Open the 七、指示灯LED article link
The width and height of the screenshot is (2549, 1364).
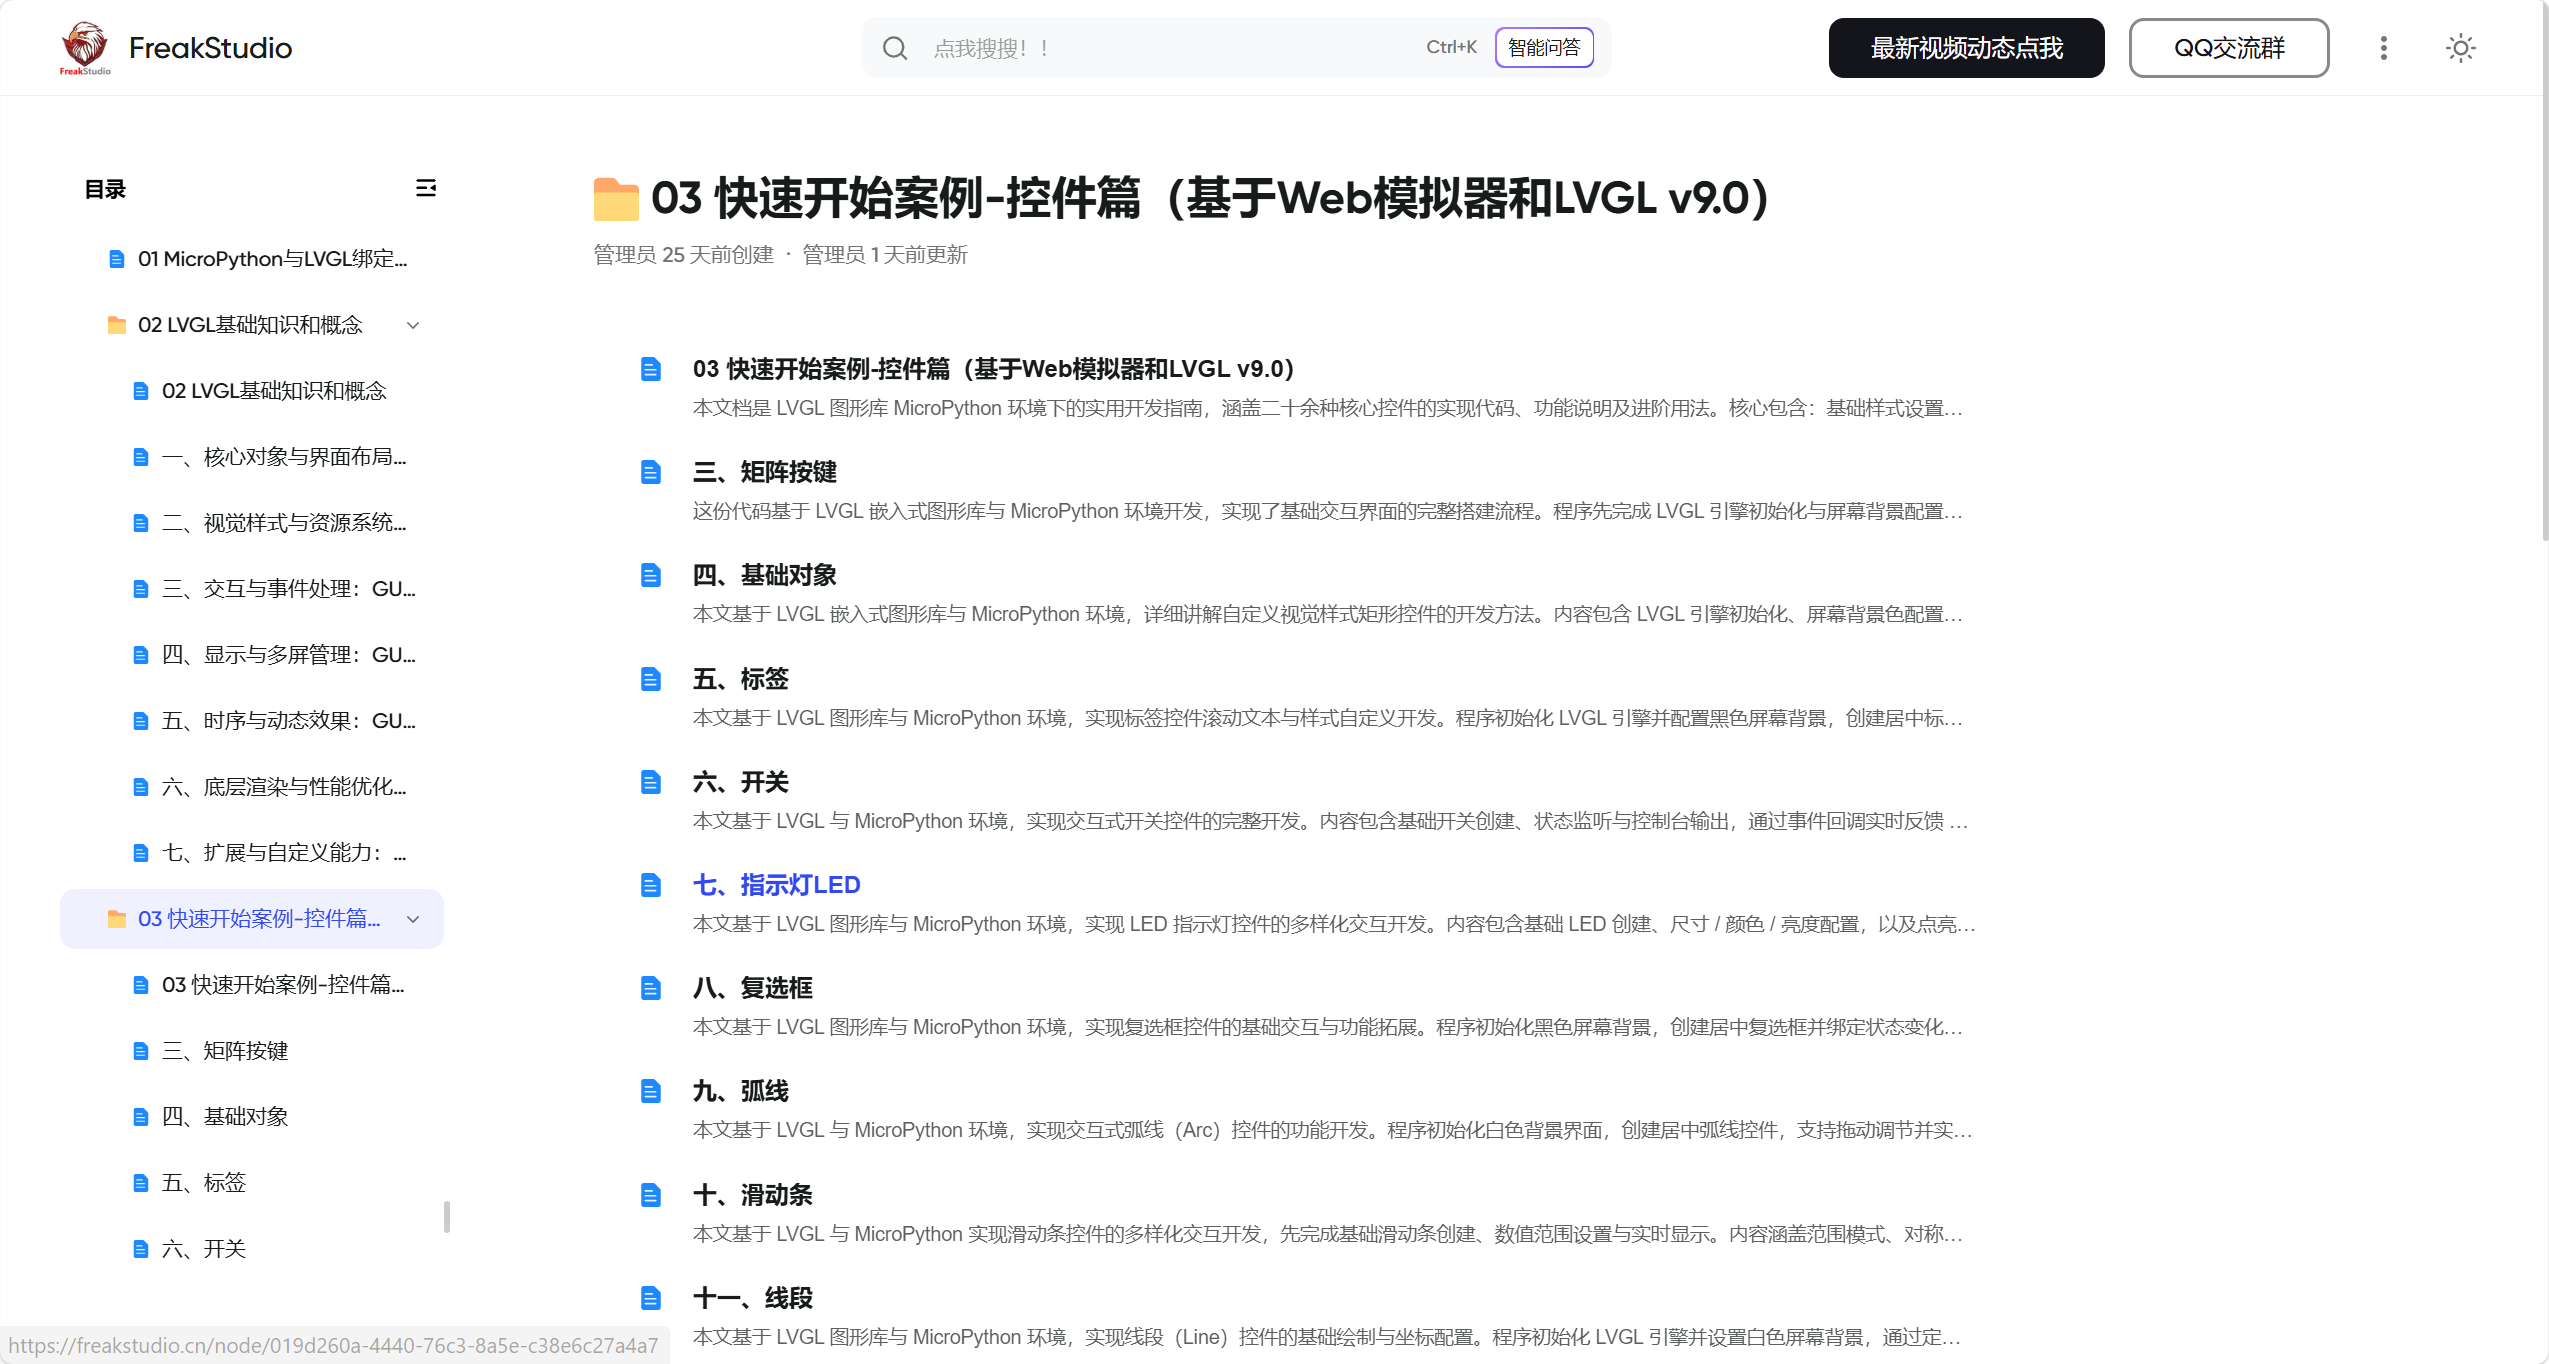click(776, 885)
